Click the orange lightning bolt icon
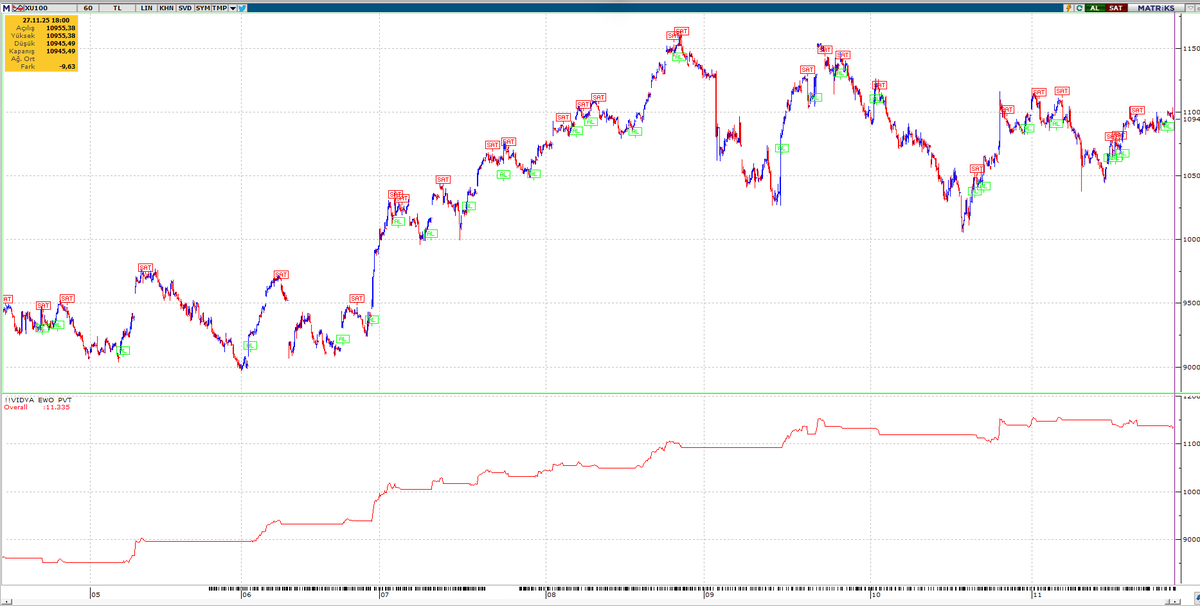The width and height of the screenshot is (1200, 606). [1069, 8]
